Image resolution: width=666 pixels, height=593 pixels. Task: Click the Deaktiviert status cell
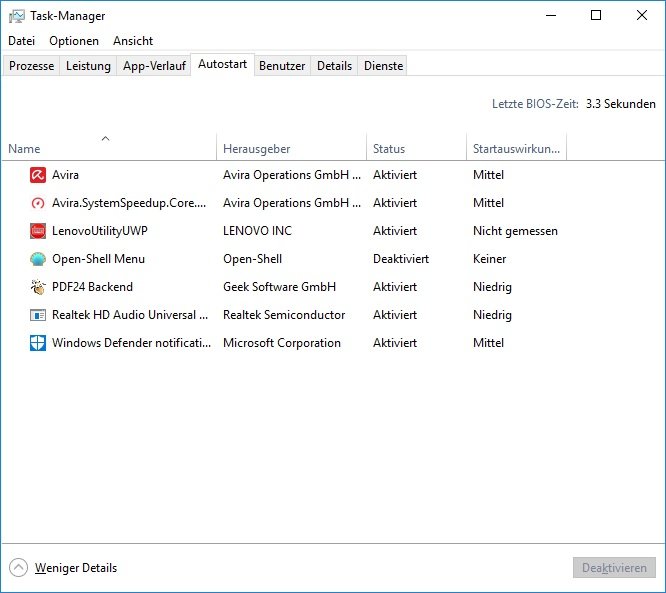(401, 259)
